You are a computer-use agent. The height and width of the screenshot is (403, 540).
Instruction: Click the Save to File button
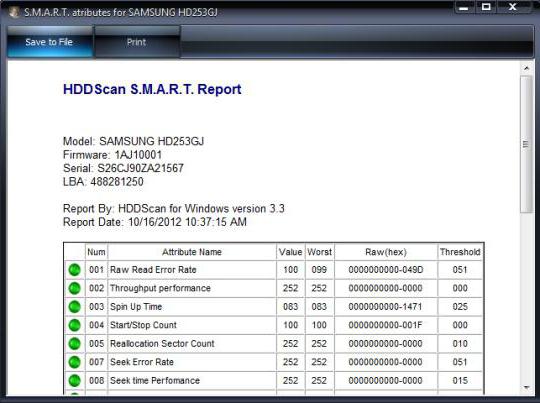(49, 42)
